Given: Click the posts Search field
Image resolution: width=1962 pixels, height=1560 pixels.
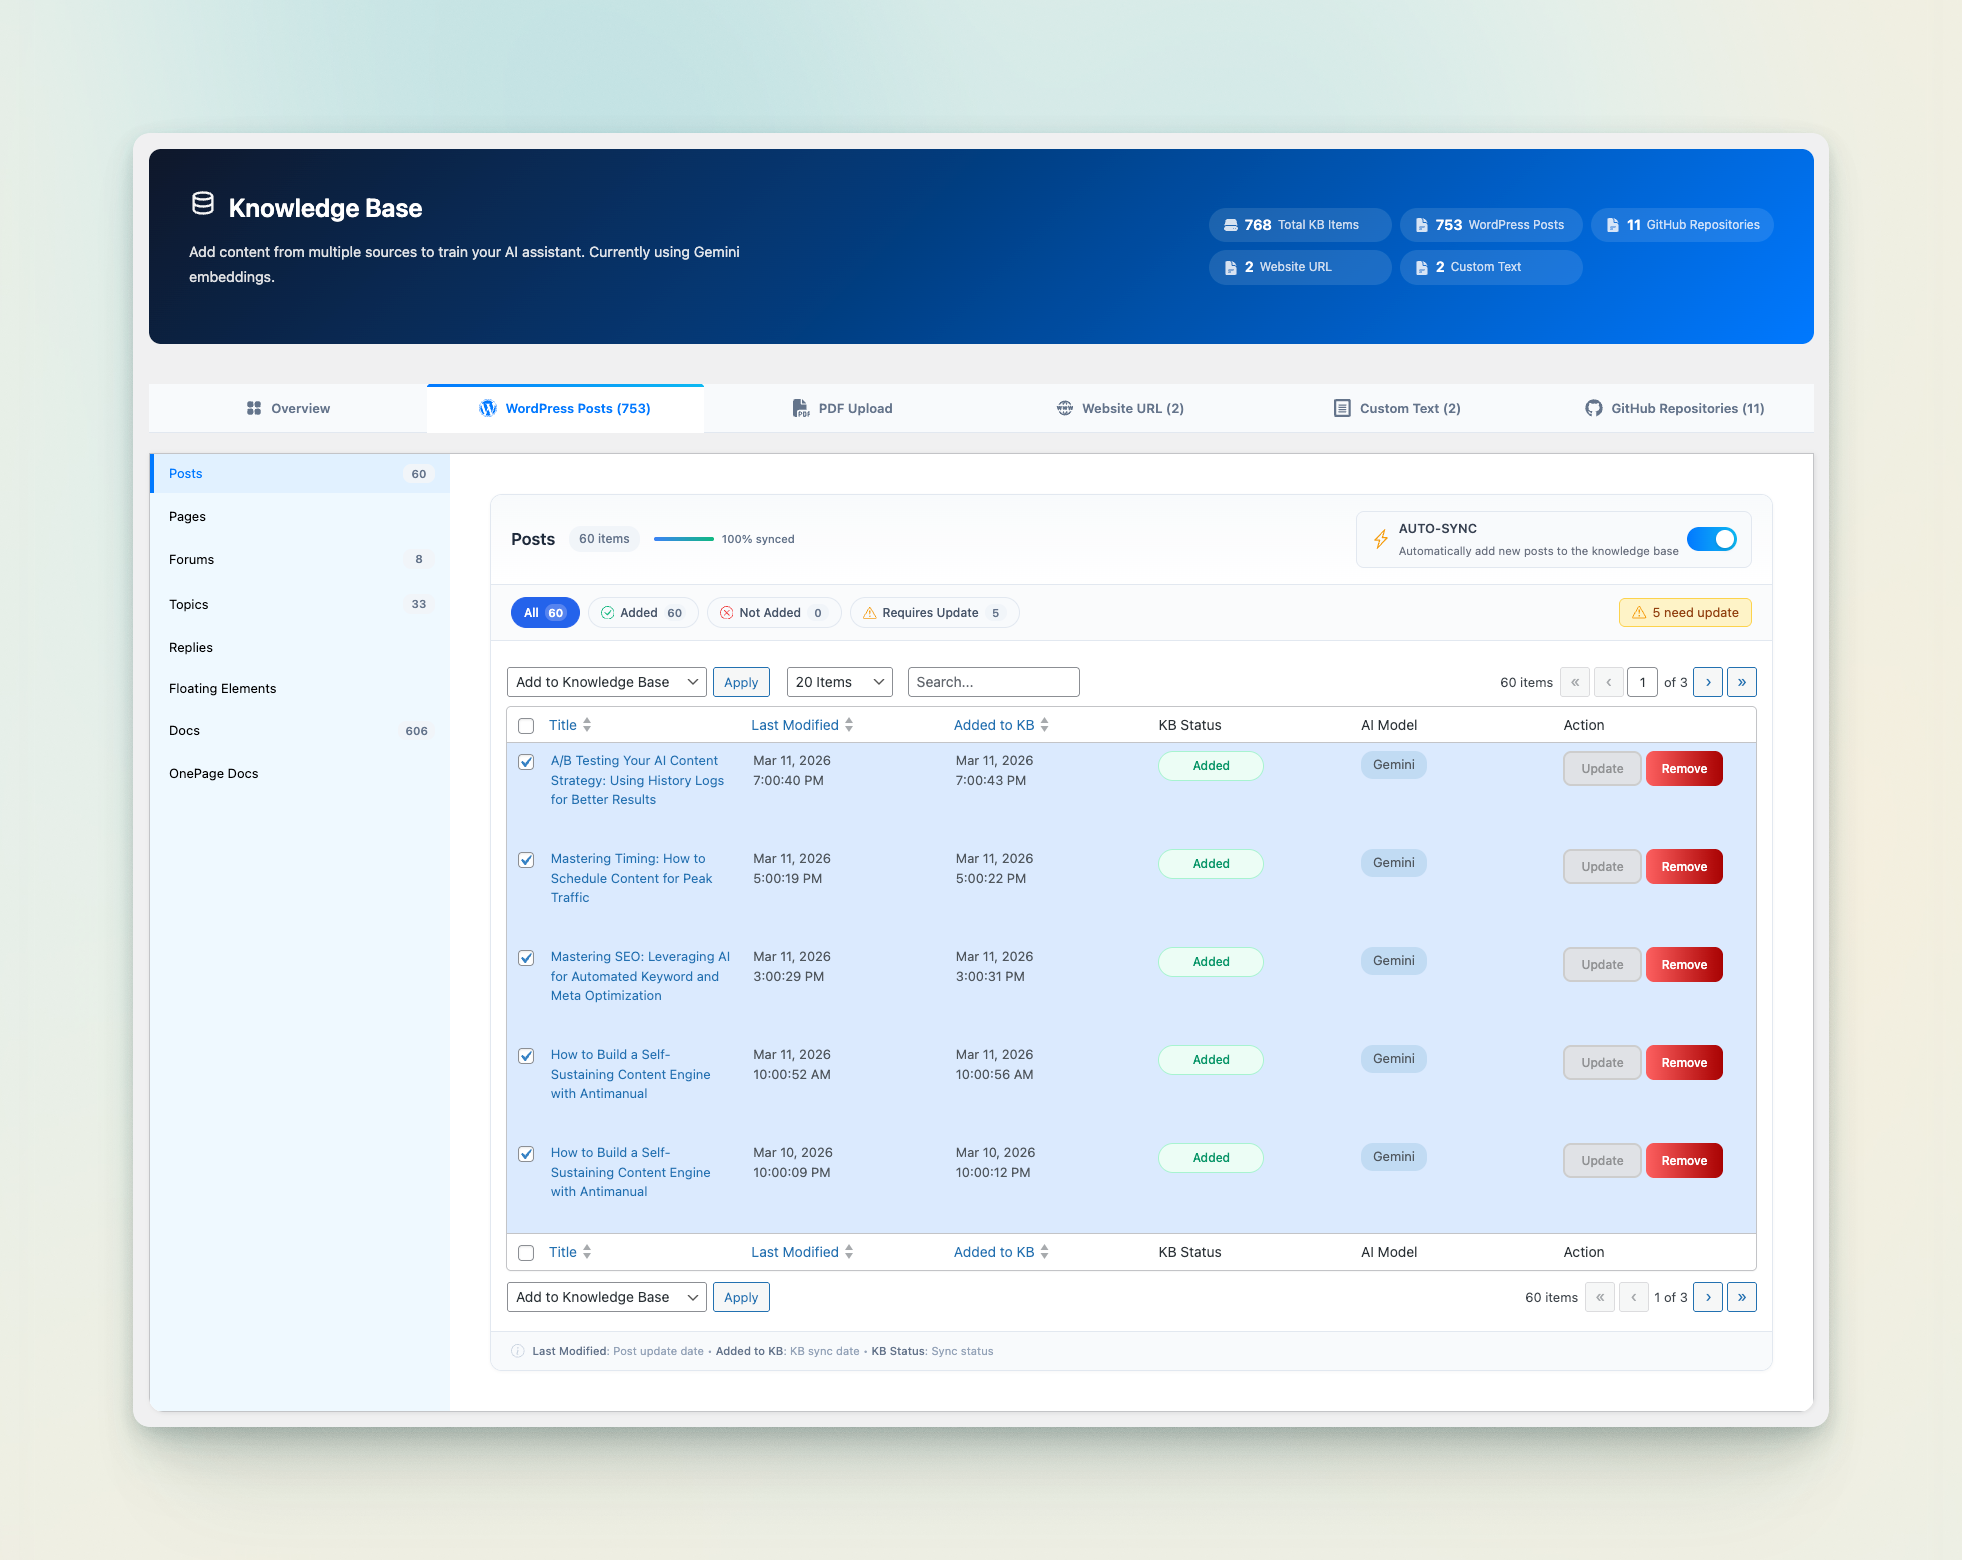Looking at the screenshot, I should pos(993,682).
